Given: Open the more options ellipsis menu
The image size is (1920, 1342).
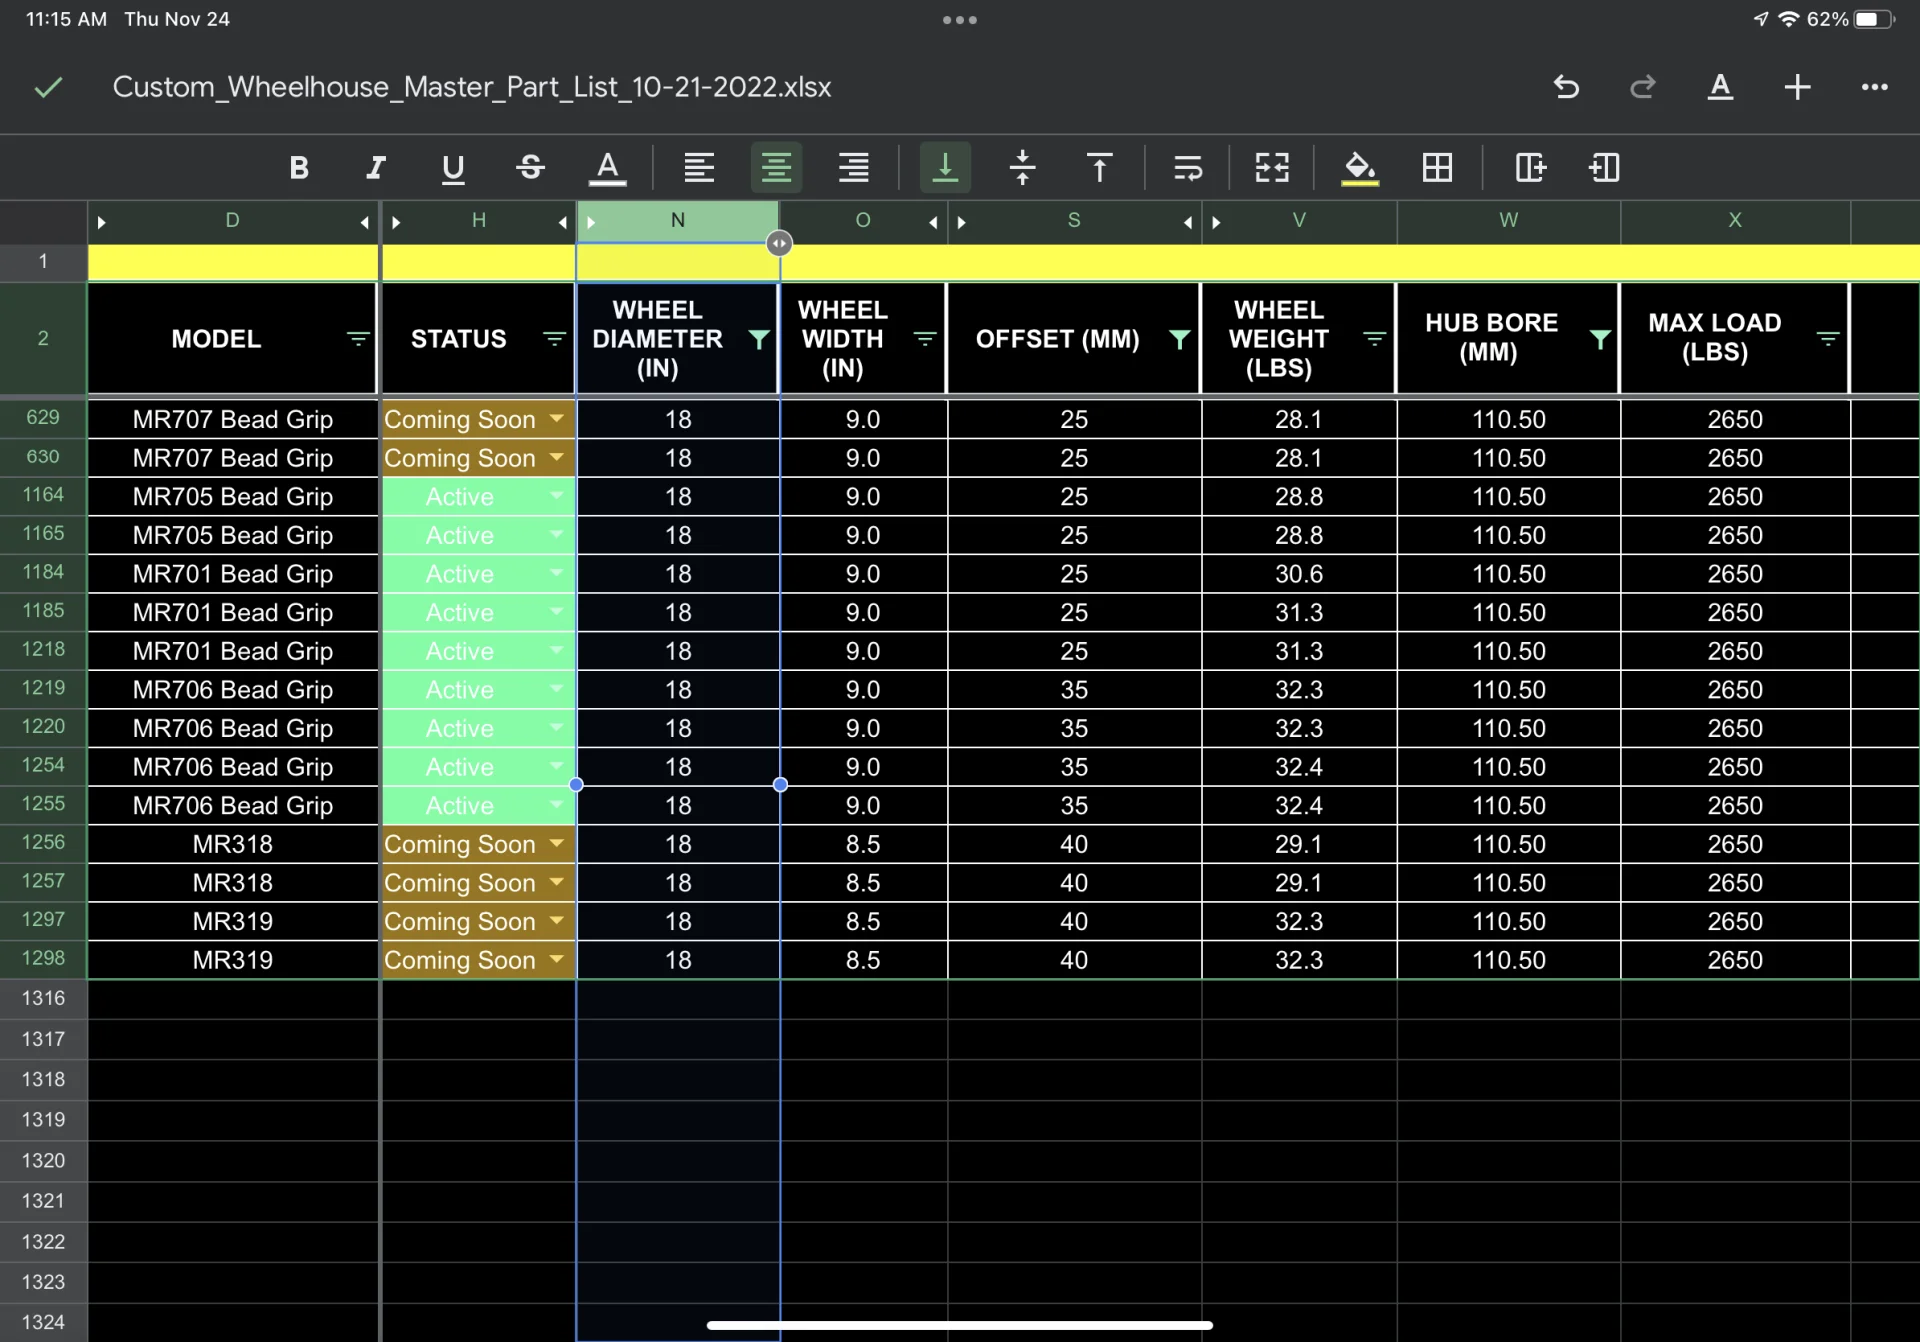Looking at the screenshot, I should click(x=1874, y=87).
